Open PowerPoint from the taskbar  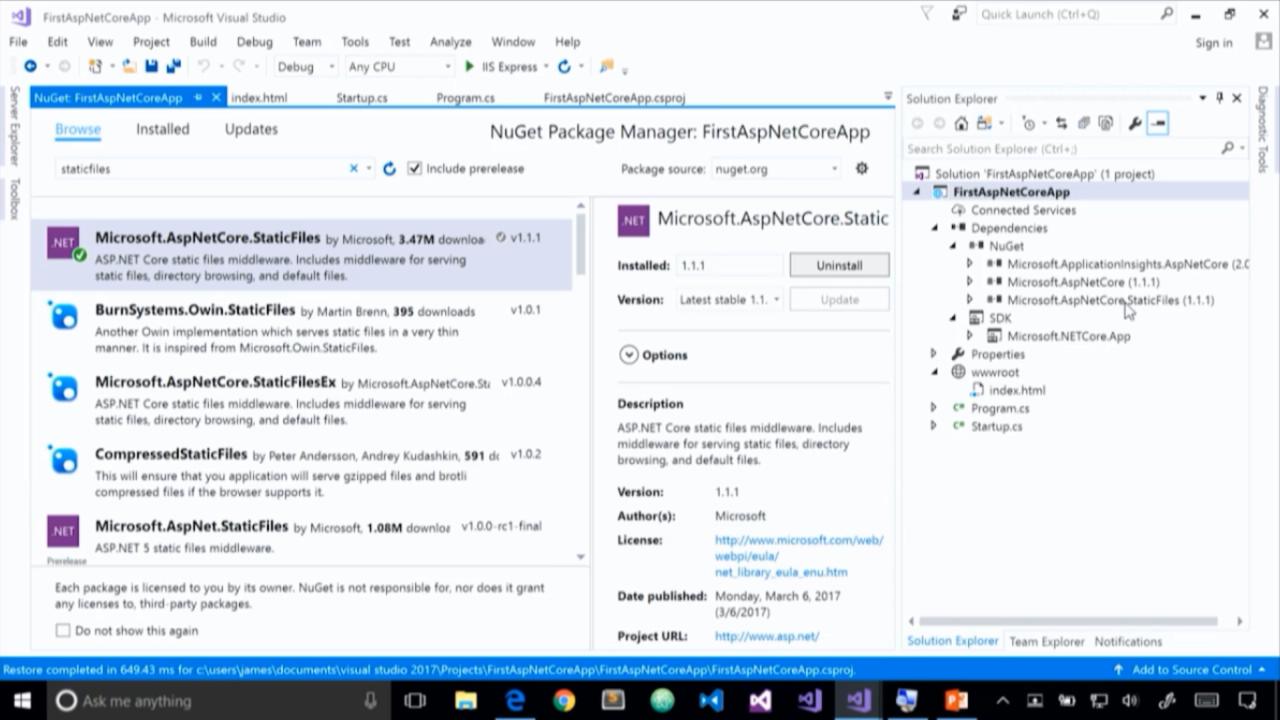(x=956, y=700)
